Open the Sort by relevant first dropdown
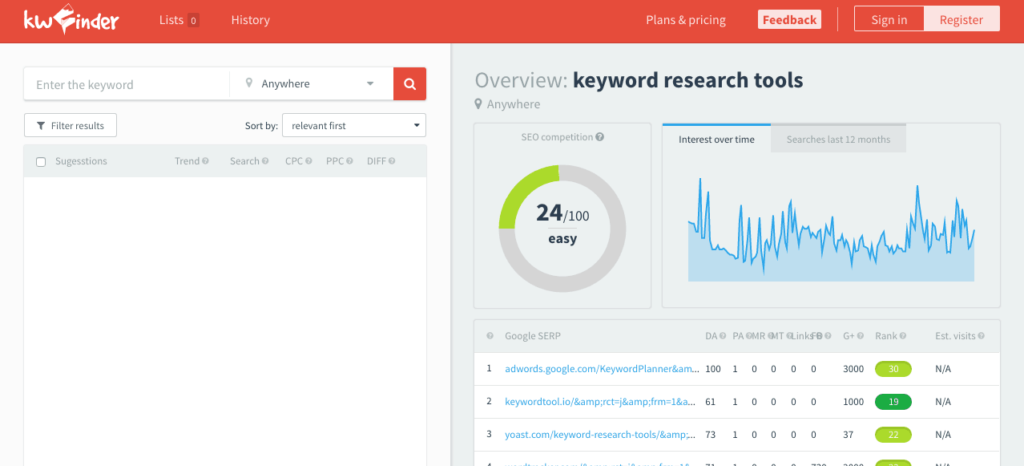 (x=354, y=125)
